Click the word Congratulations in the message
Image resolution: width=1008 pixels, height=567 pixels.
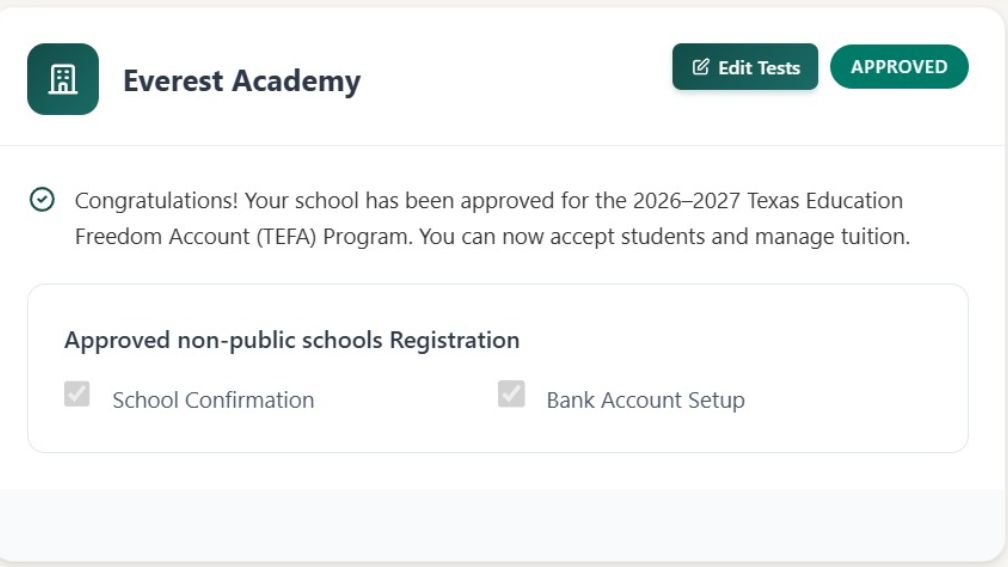(156, 200)
